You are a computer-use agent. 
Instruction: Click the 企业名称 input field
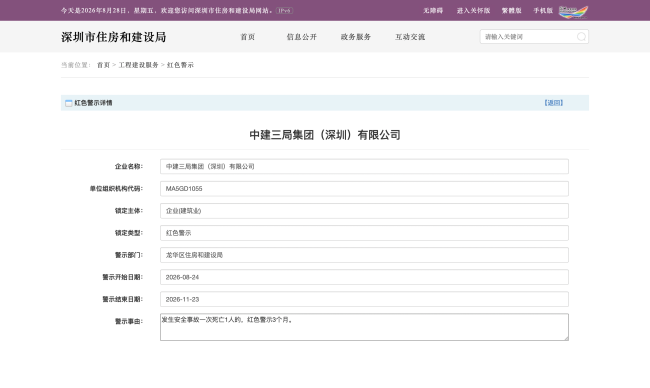click(364, 166)
